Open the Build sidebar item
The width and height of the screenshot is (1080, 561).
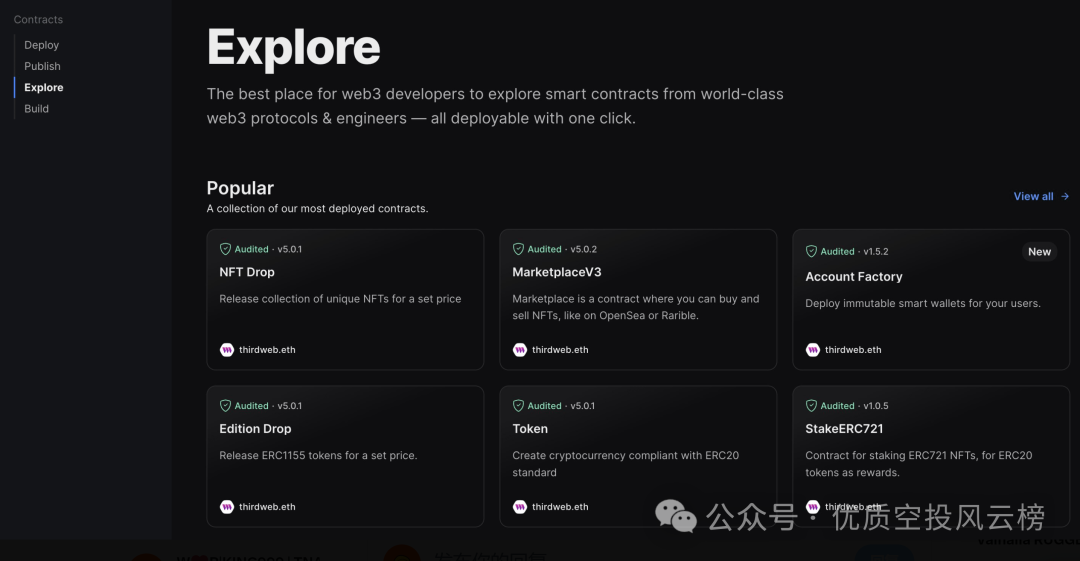(x=37, y=109)
